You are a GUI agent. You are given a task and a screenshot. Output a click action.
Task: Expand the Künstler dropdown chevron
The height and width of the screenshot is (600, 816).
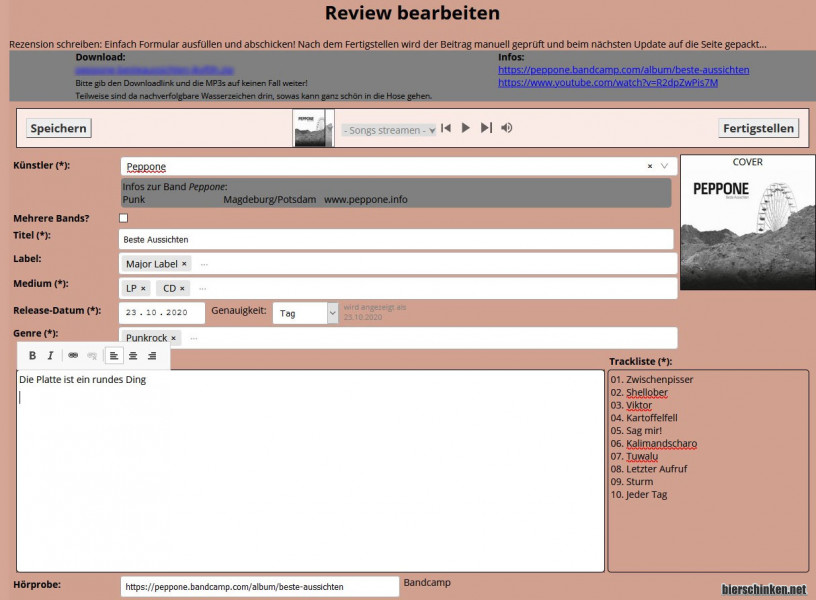665,166
